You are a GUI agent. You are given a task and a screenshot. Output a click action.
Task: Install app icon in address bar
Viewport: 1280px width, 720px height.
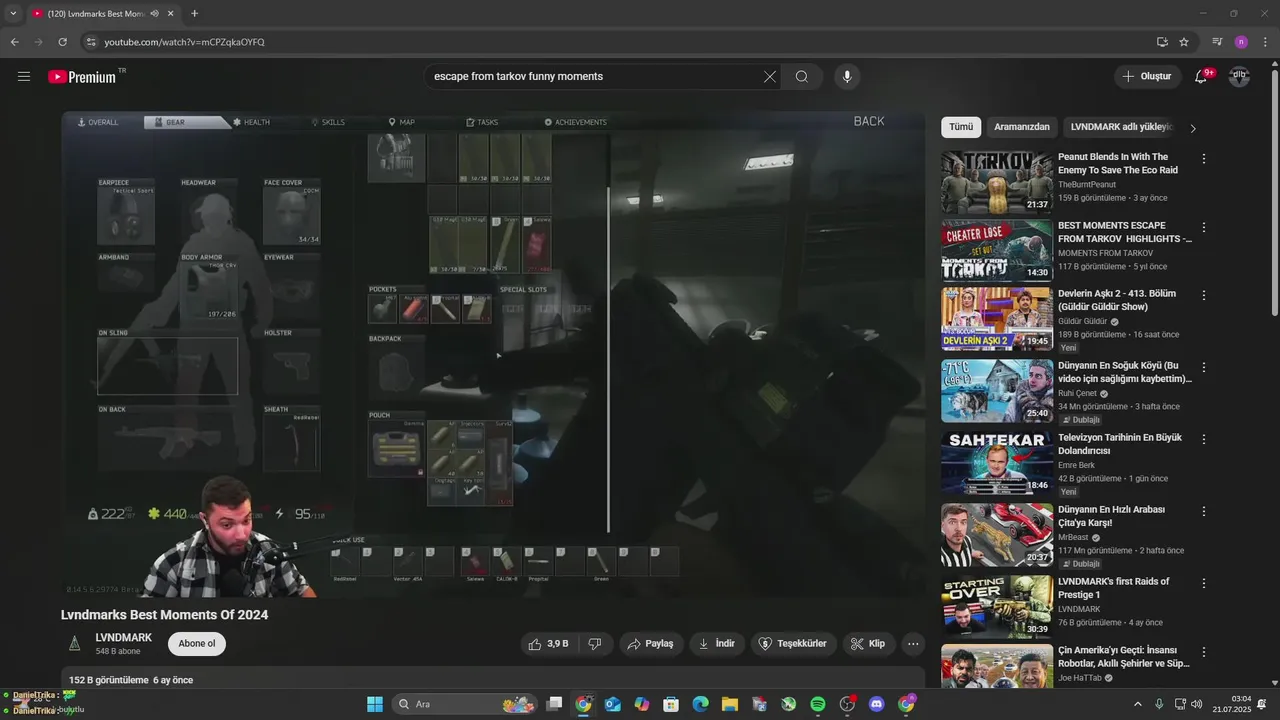(x=1162, y=42)
